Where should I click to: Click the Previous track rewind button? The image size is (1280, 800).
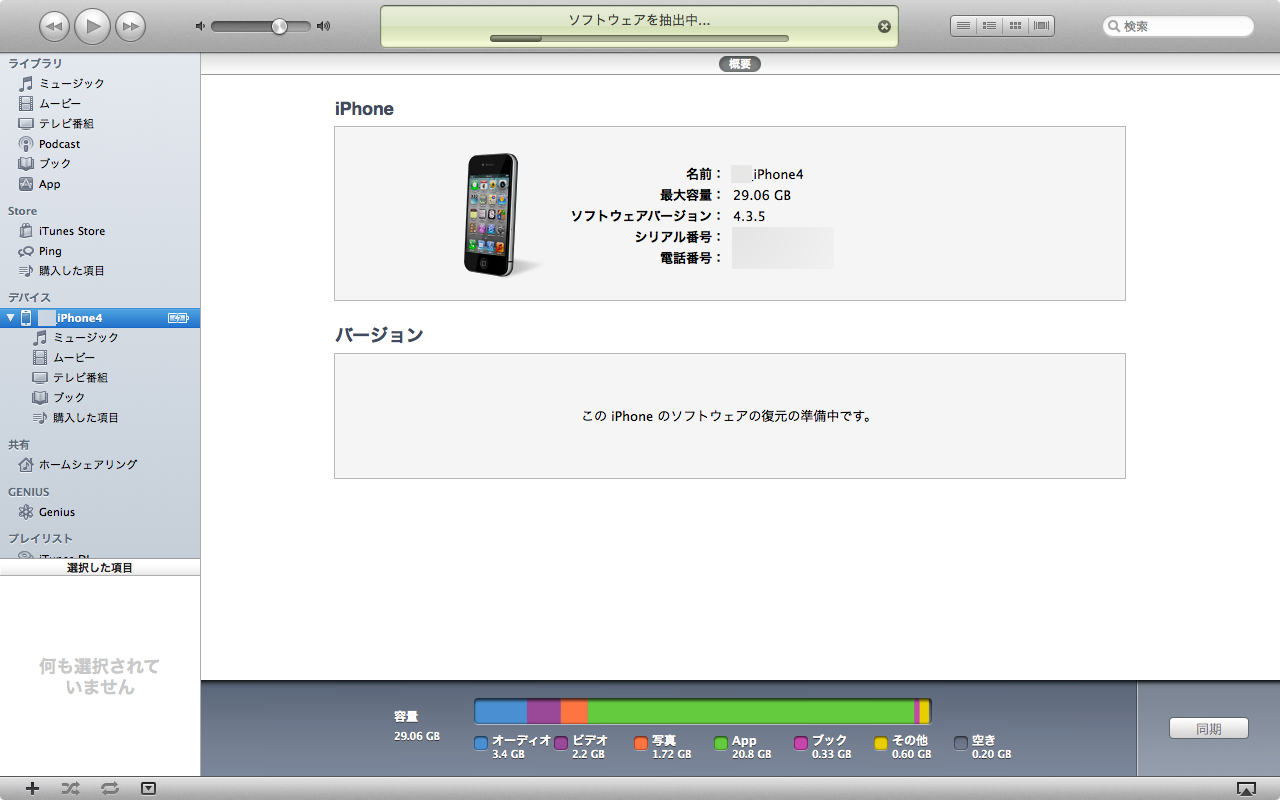point(55,26)
